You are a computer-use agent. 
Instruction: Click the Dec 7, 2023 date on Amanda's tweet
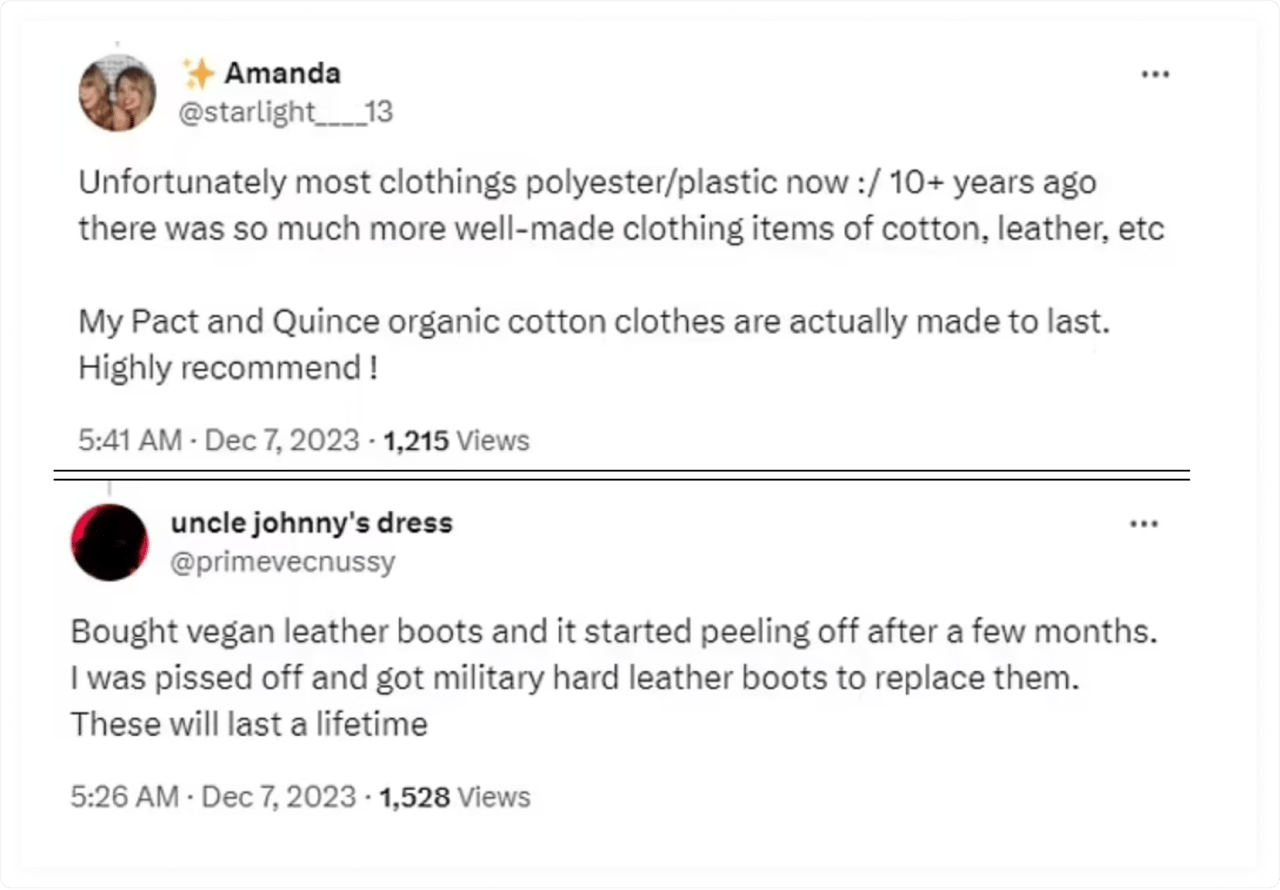coord(281,441)
